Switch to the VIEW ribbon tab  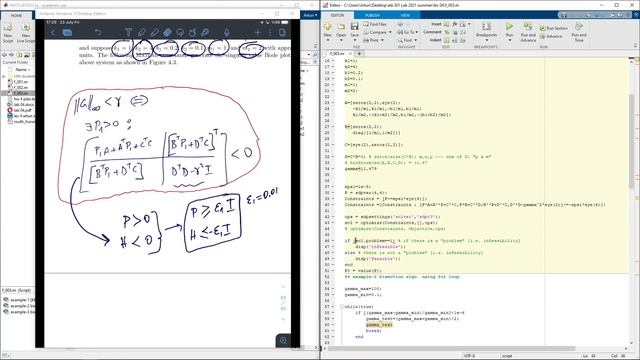pyautogui.click(x=404, y=15)
